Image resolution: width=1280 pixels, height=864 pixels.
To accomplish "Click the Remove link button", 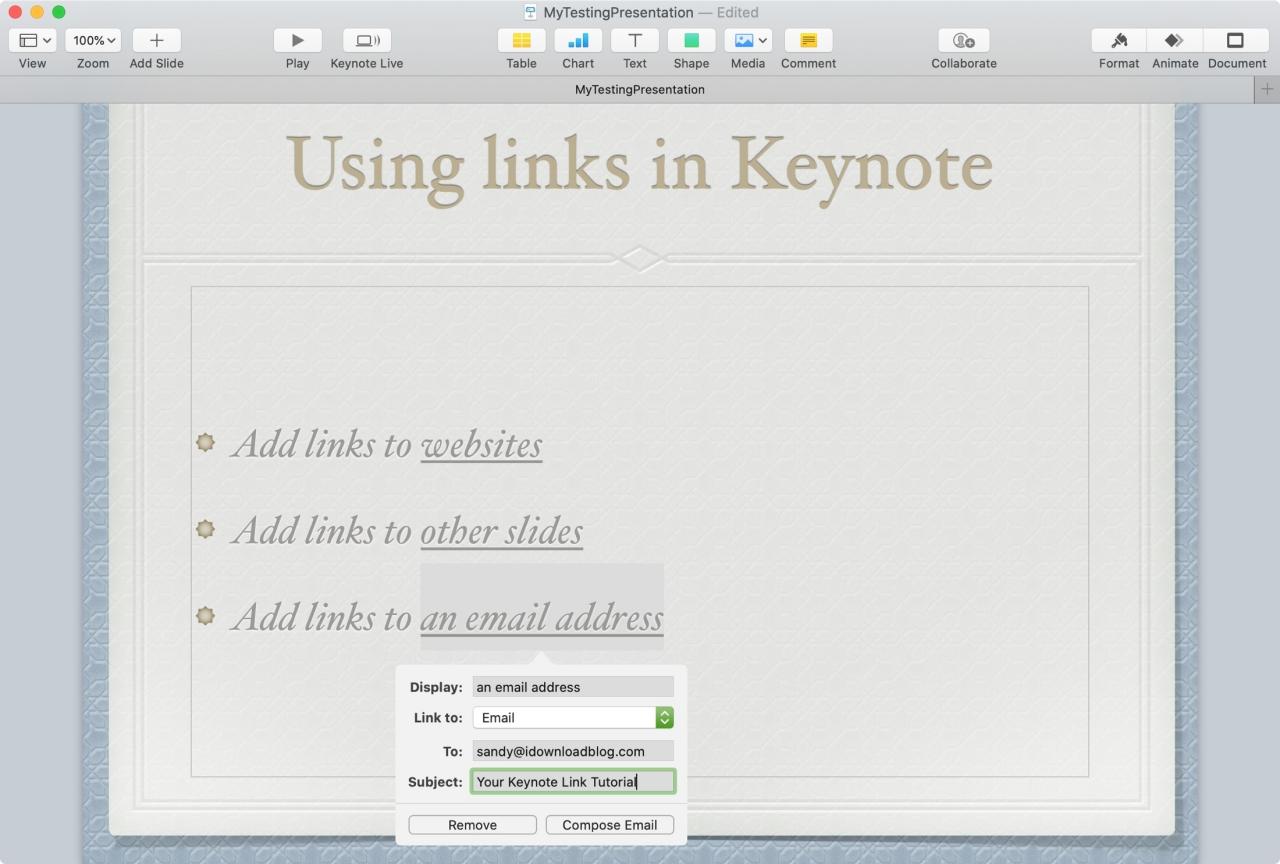I will coord(472,825).
